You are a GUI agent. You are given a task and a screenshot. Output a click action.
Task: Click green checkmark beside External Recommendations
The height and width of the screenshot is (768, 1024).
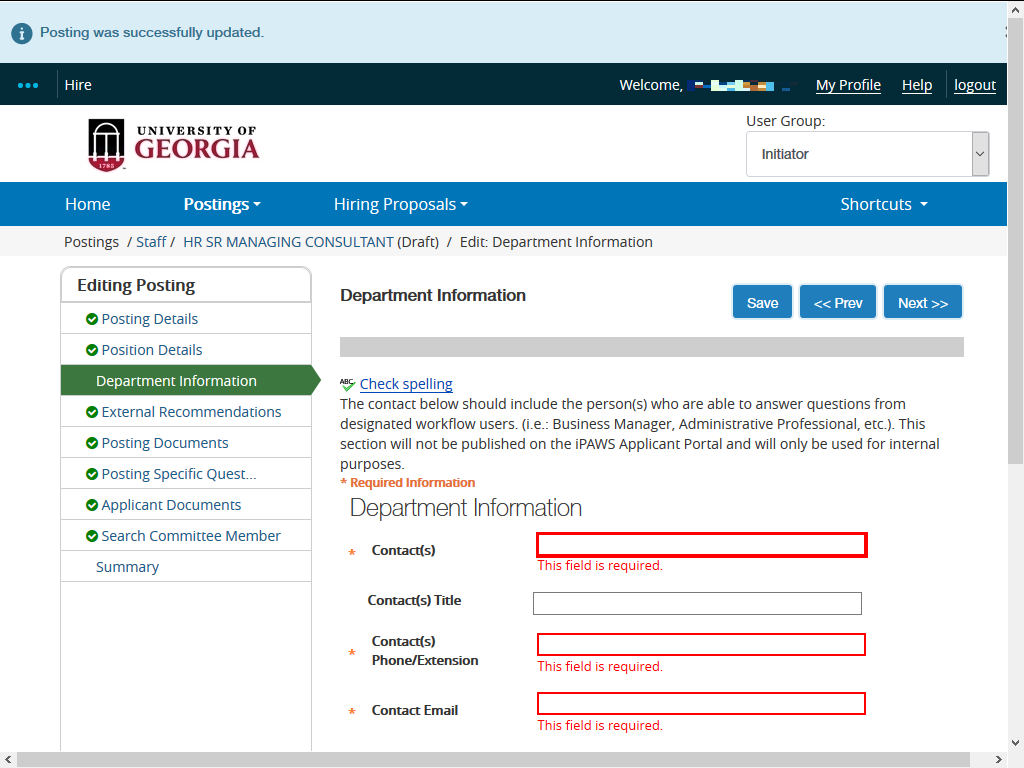[92, 412]
